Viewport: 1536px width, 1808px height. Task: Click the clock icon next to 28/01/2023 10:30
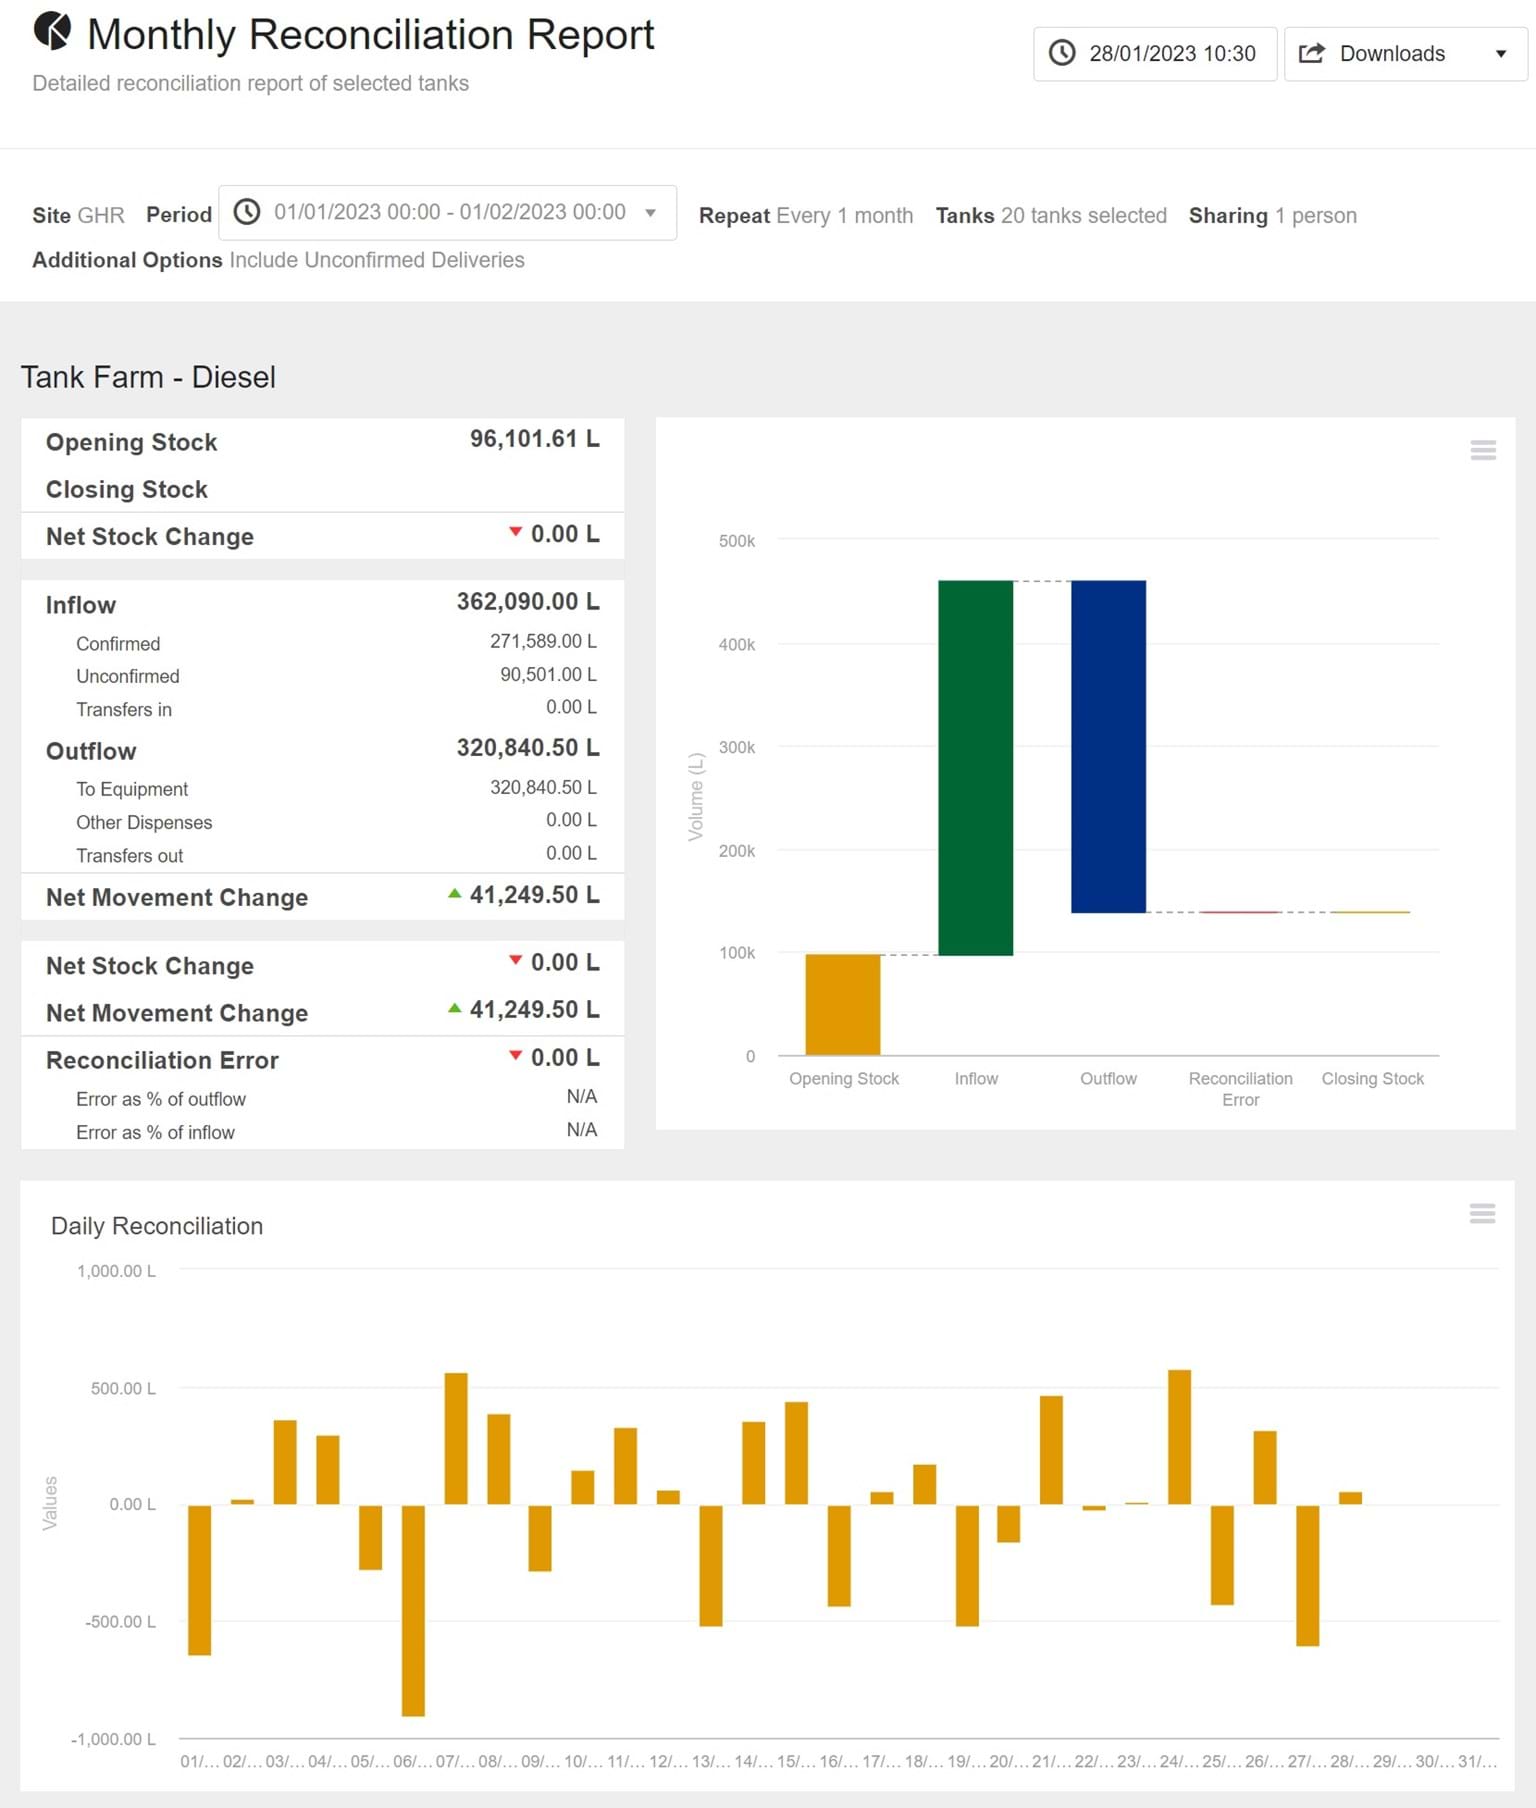(1062, 53)
